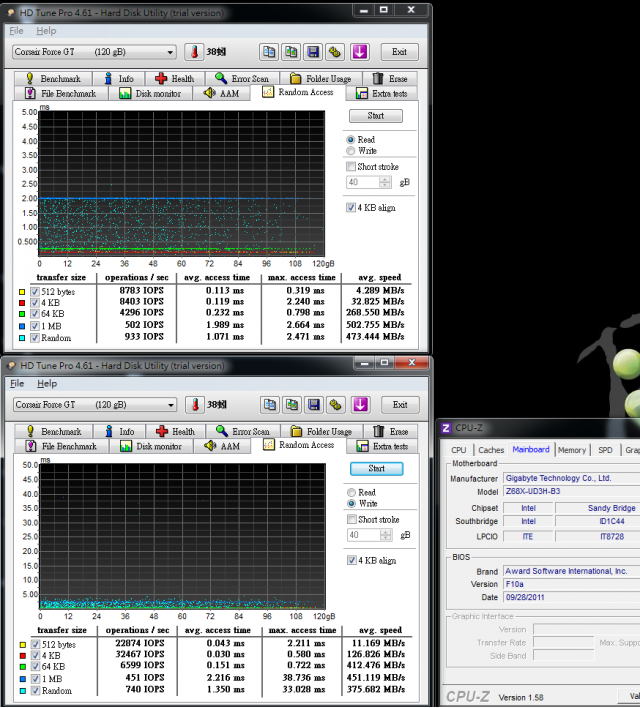Switch to SPD tab in CPU-Z
This screenshot has height=708, width=640.
point(605,450)
